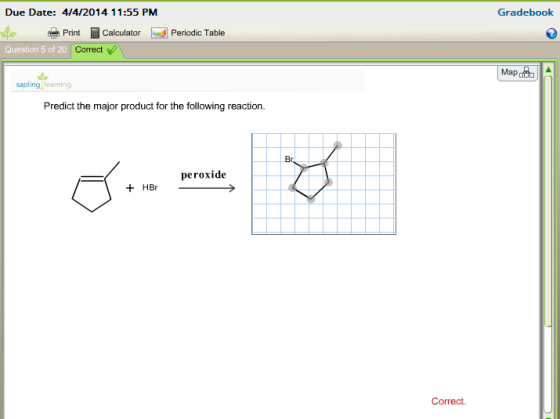This screenshot has width=560, height=419.
Task: Click the green sapling leaf icon
Action: point(8,33)
